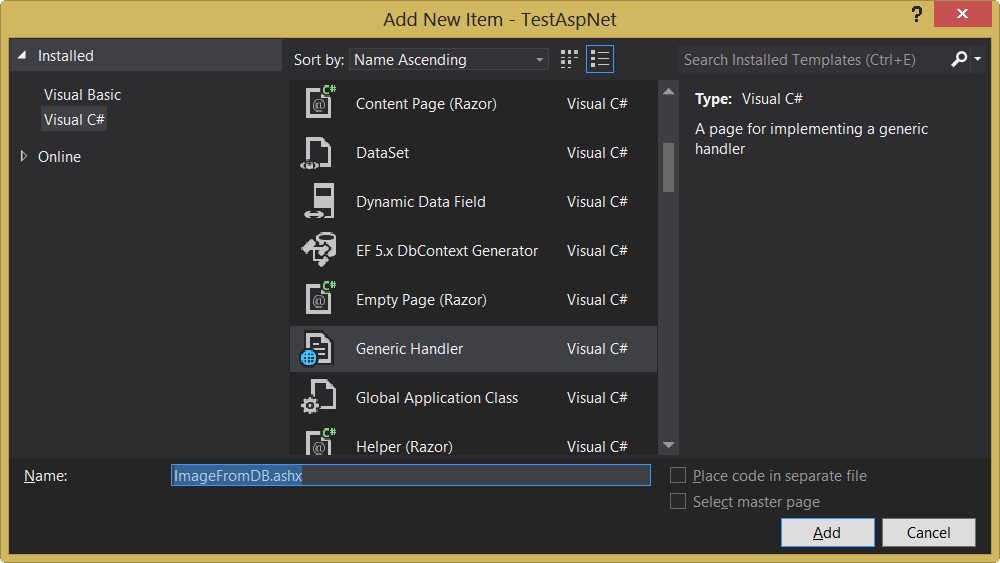The height and width of the screenshot is (563, 1000).
Task: Select the Dynamic Data Field name text
Action: 420,201
